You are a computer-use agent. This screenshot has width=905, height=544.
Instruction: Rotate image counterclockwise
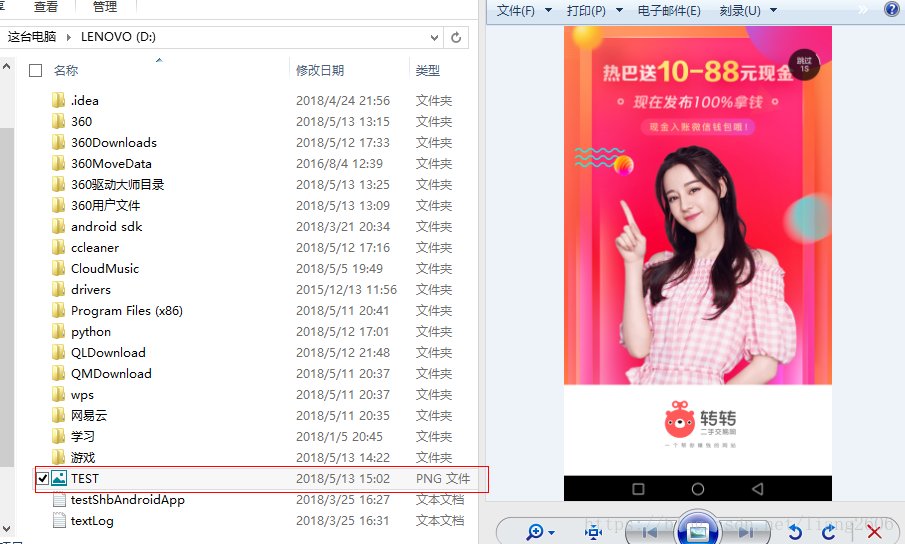point(795,532)
